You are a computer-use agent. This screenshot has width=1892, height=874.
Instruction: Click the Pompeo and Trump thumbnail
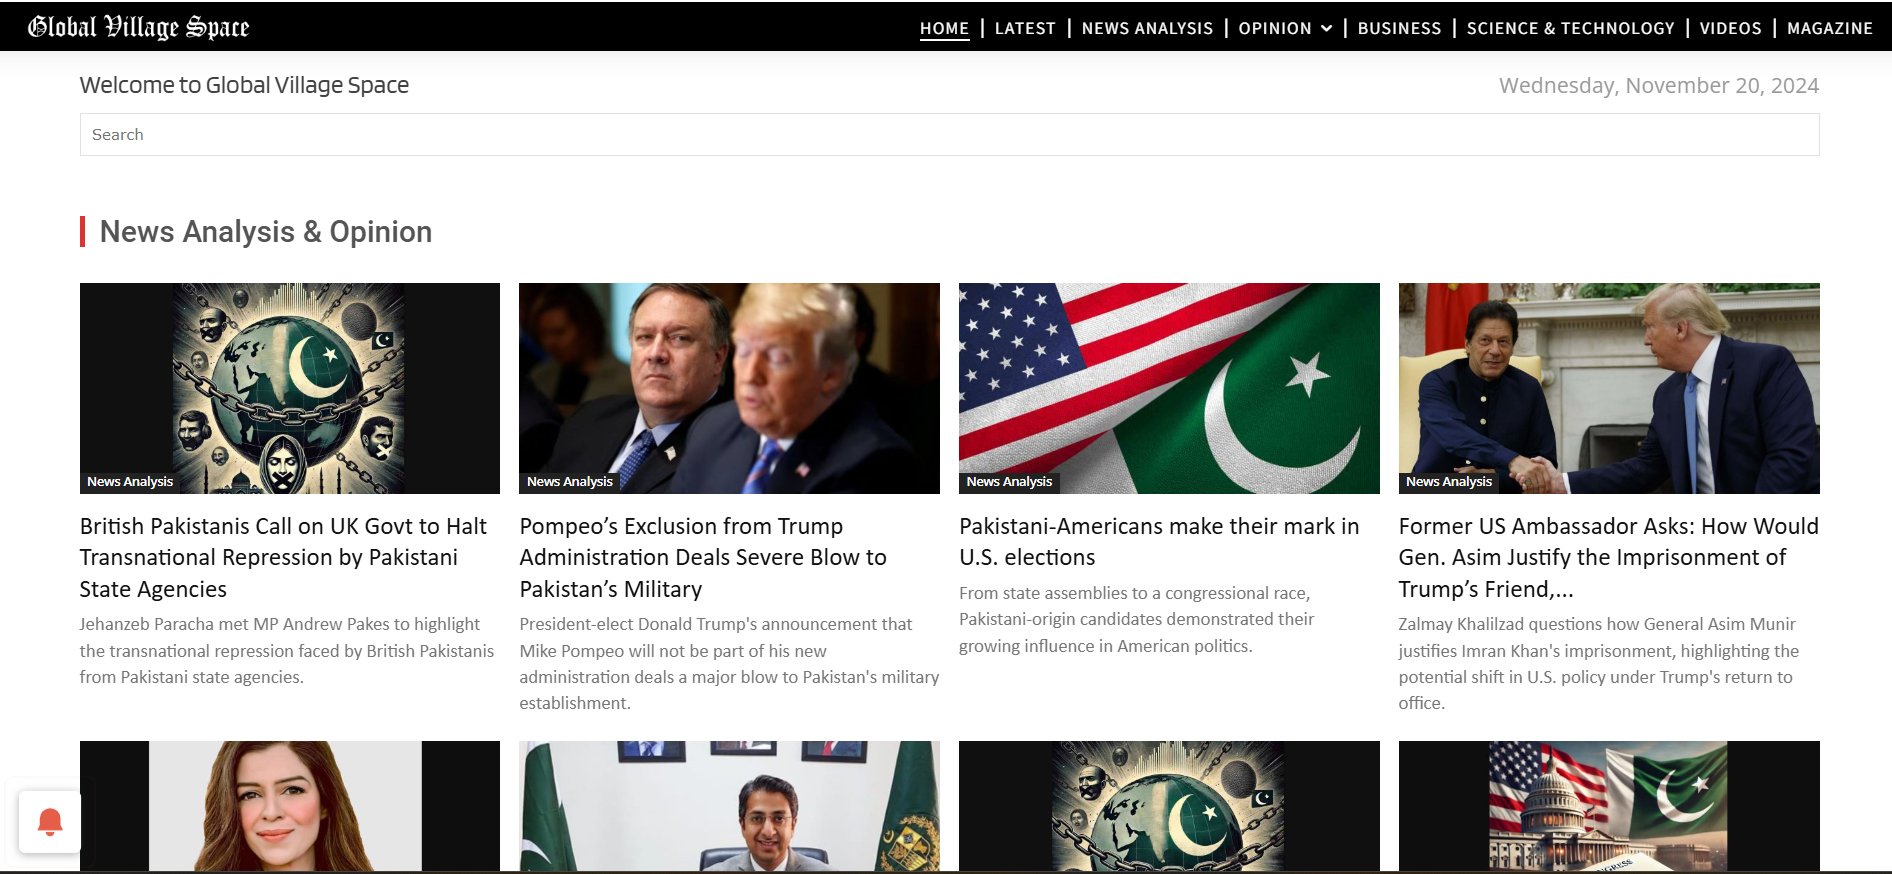pos(729,388)
